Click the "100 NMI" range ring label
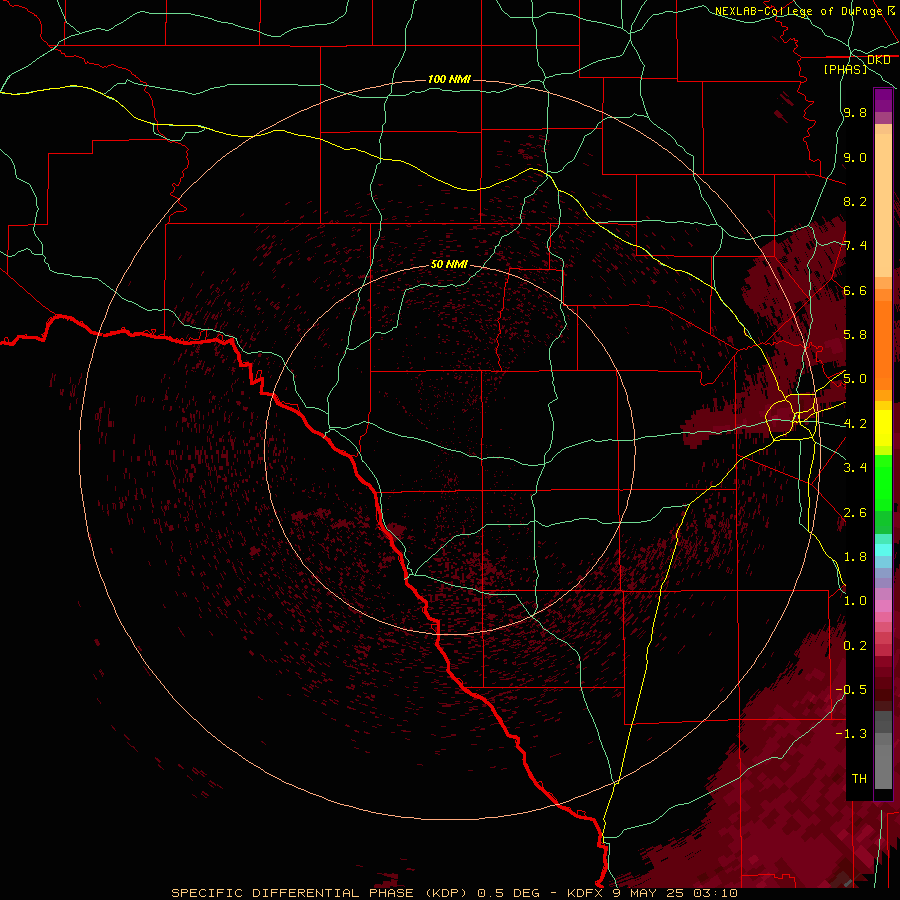Screen dimensions: 900x900 click(449, 79)
